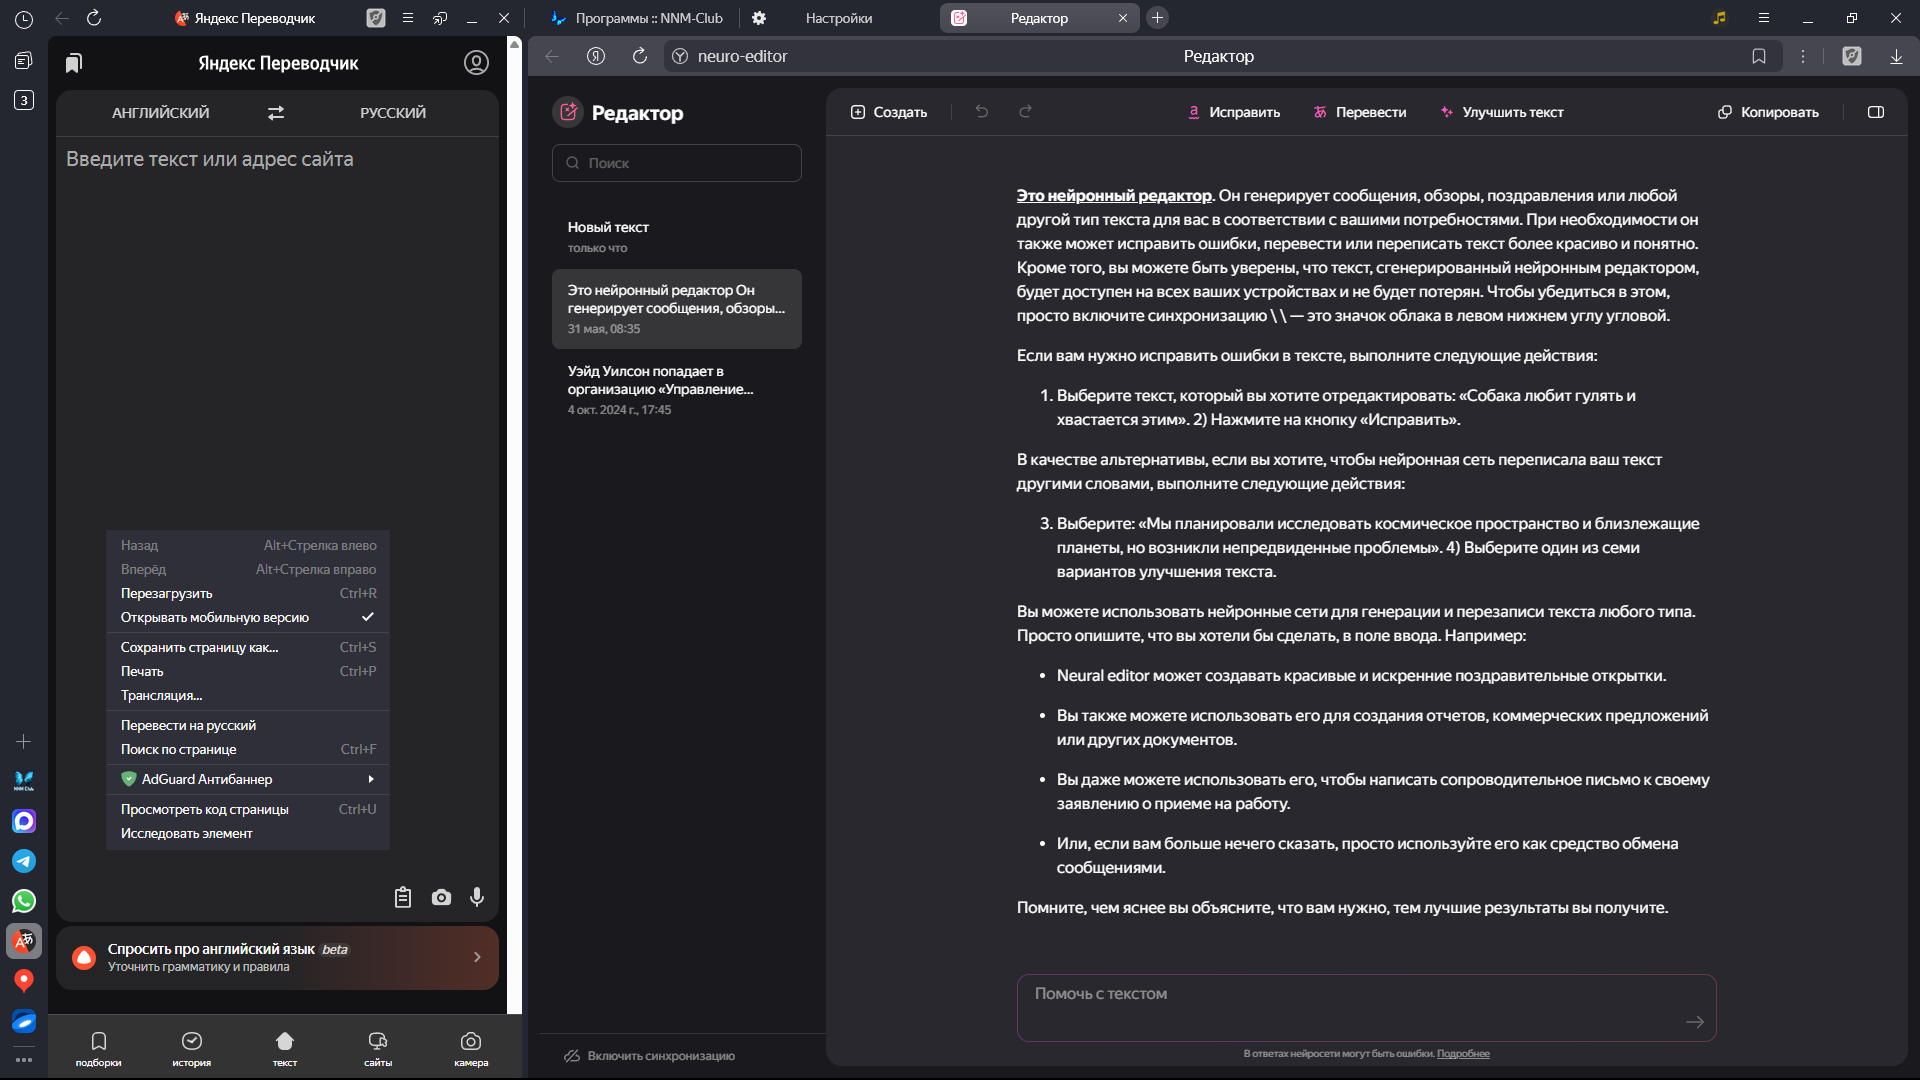Open source language 'АНГЛИЙСКИЙ' selector
Viewport: 1920px width, 1080px height.
click(x=161, y=113)
